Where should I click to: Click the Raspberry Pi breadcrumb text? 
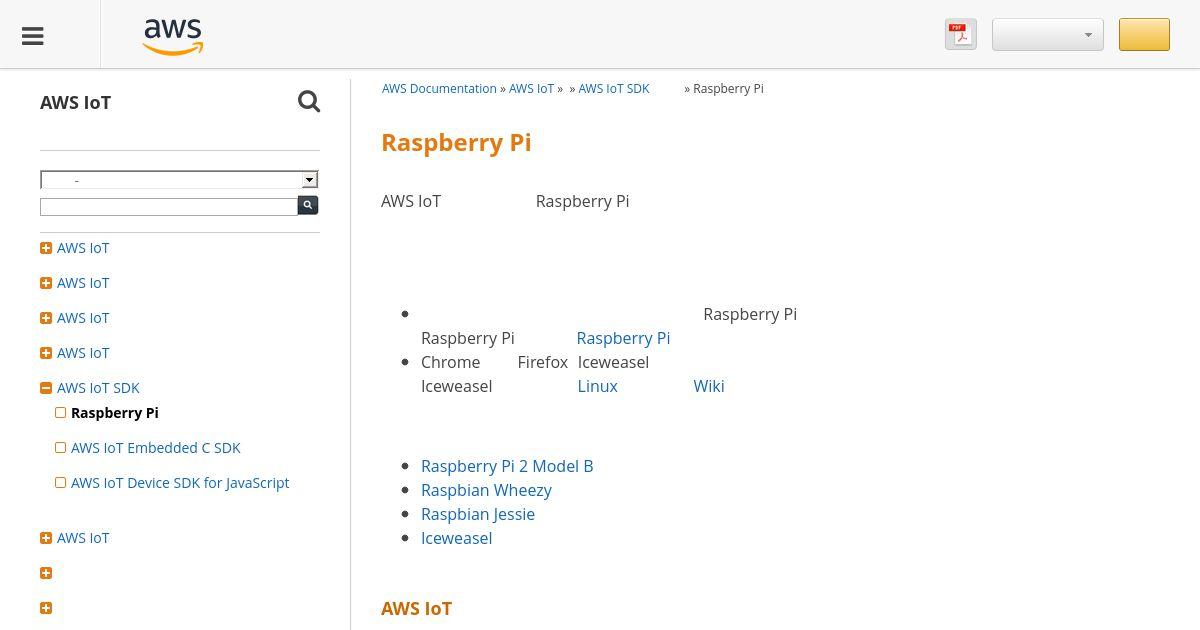tap(728, 89)
